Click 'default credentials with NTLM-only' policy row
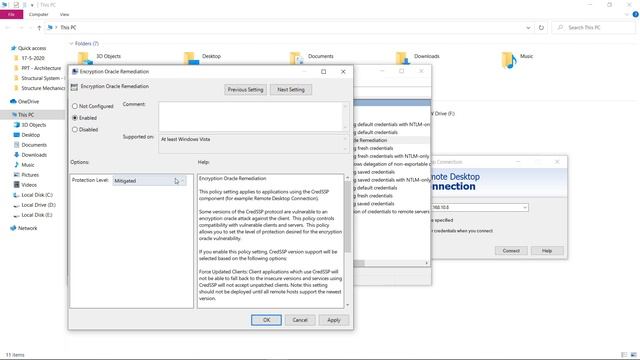The image size is (640, 360). click(x=392, y=124)
